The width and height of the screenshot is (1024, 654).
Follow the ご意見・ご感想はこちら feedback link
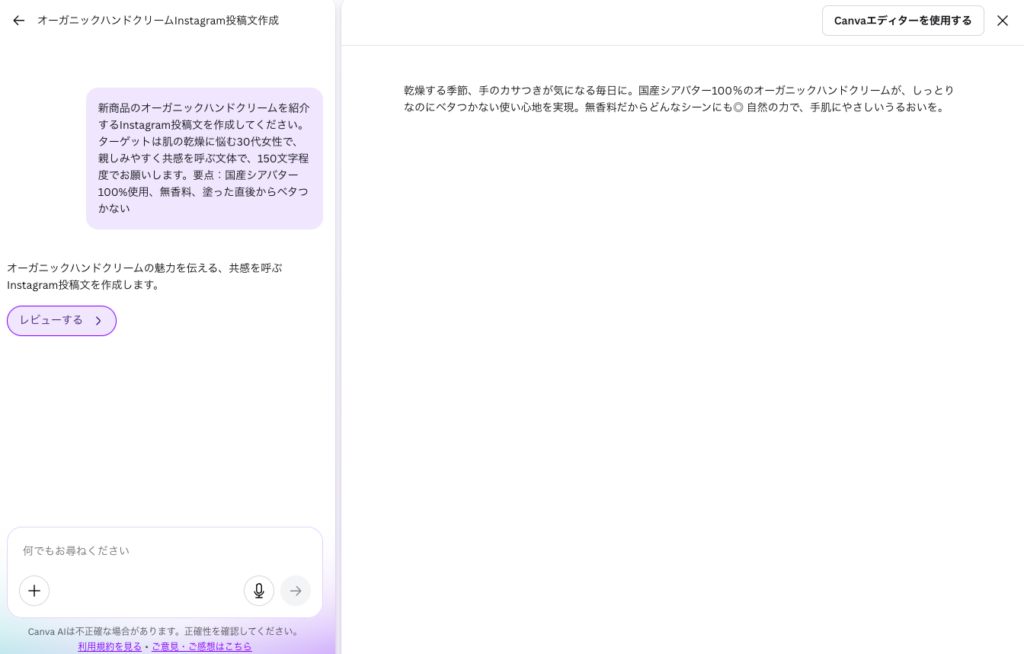point(201,646)
